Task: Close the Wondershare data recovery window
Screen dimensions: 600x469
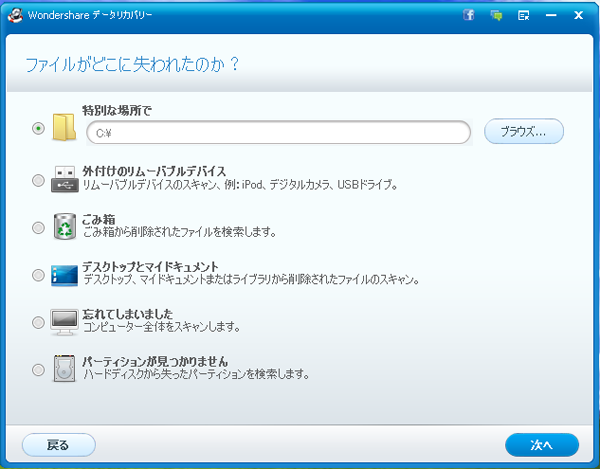Action: pos(579,15)
